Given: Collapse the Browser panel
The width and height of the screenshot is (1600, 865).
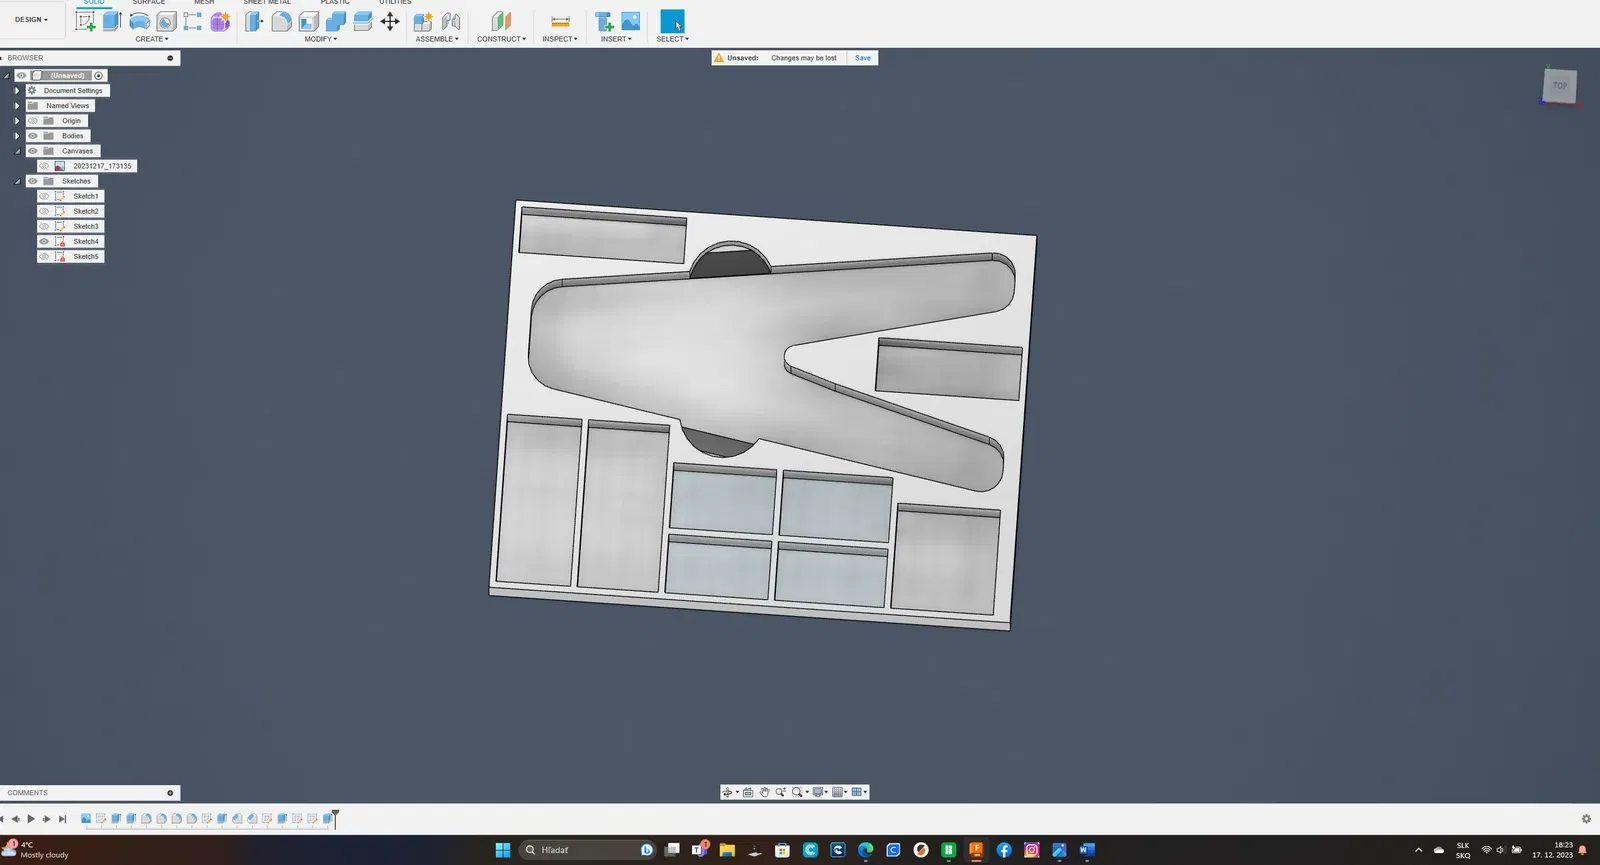Looking at the screenshot, I should [x=170, y=58].
